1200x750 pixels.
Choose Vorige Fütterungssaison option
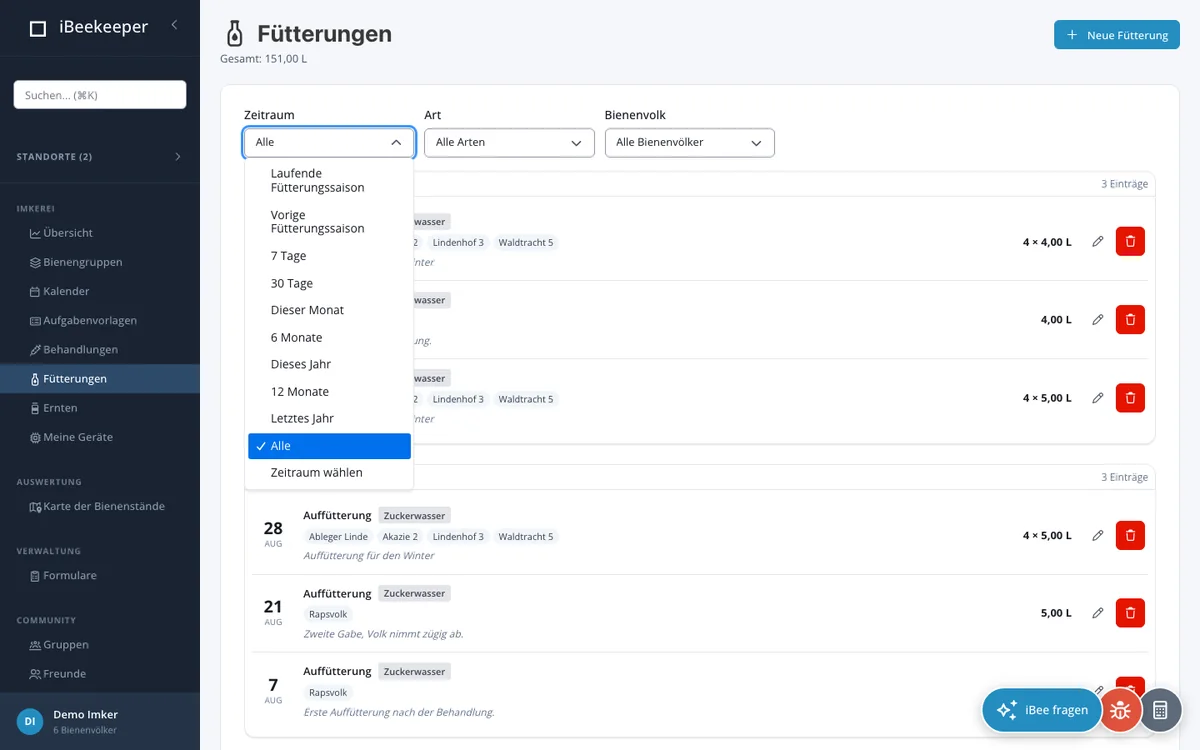click(x=329, y=221)
